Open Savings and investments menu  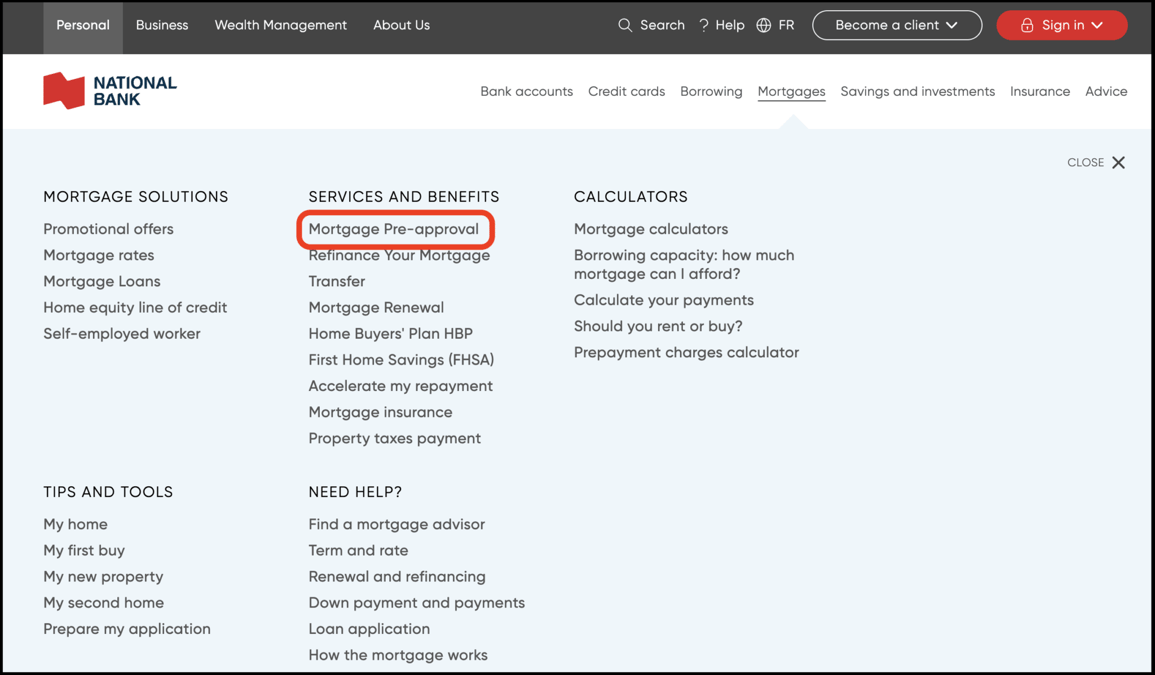(x=917, y=91)
